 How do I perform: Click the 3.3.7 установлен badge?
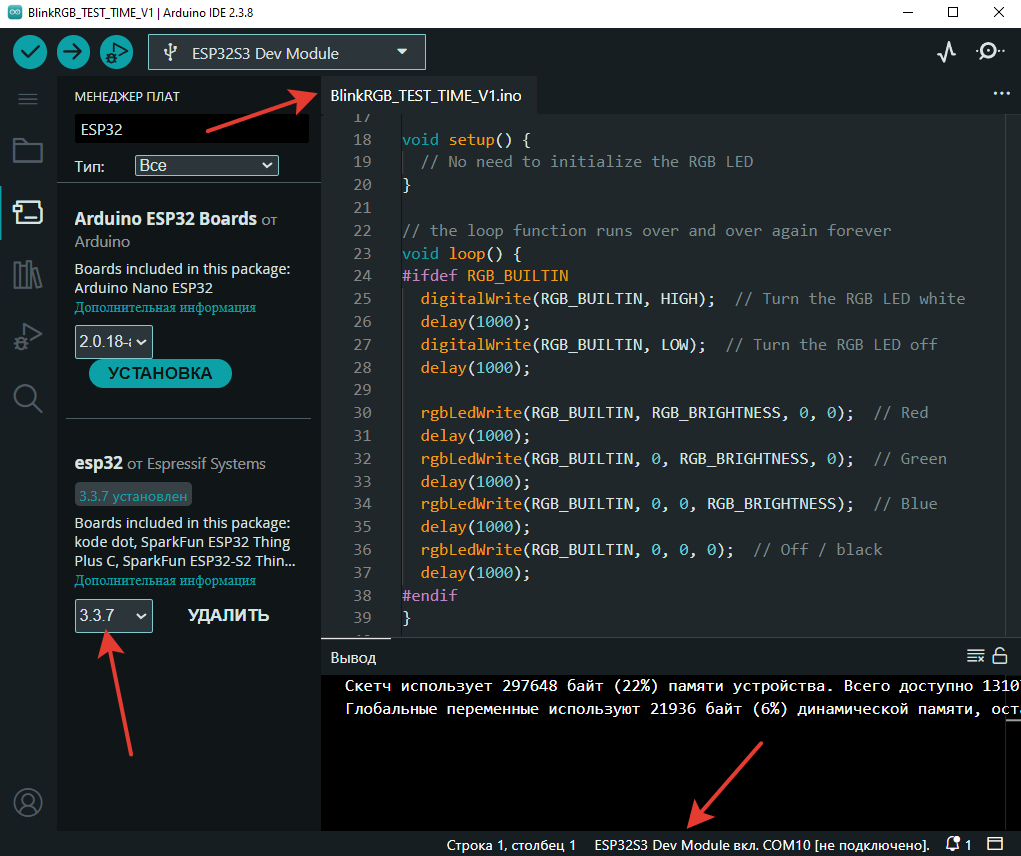[x=133, y=495]
